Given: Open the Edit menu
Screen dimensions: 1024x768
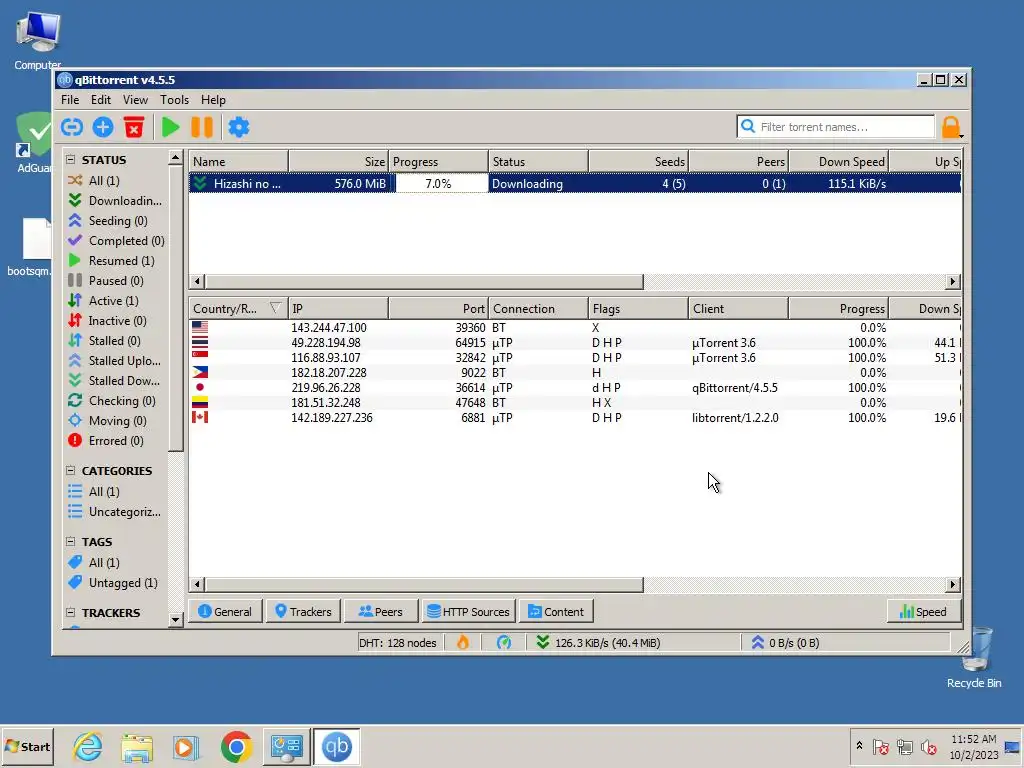Looking at the screenshot, I should [101, 100].
